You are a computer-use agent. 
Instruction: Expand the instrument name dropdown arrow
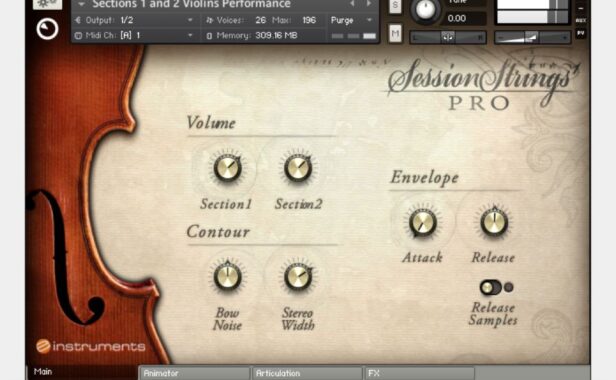click(x=81, y=4)
